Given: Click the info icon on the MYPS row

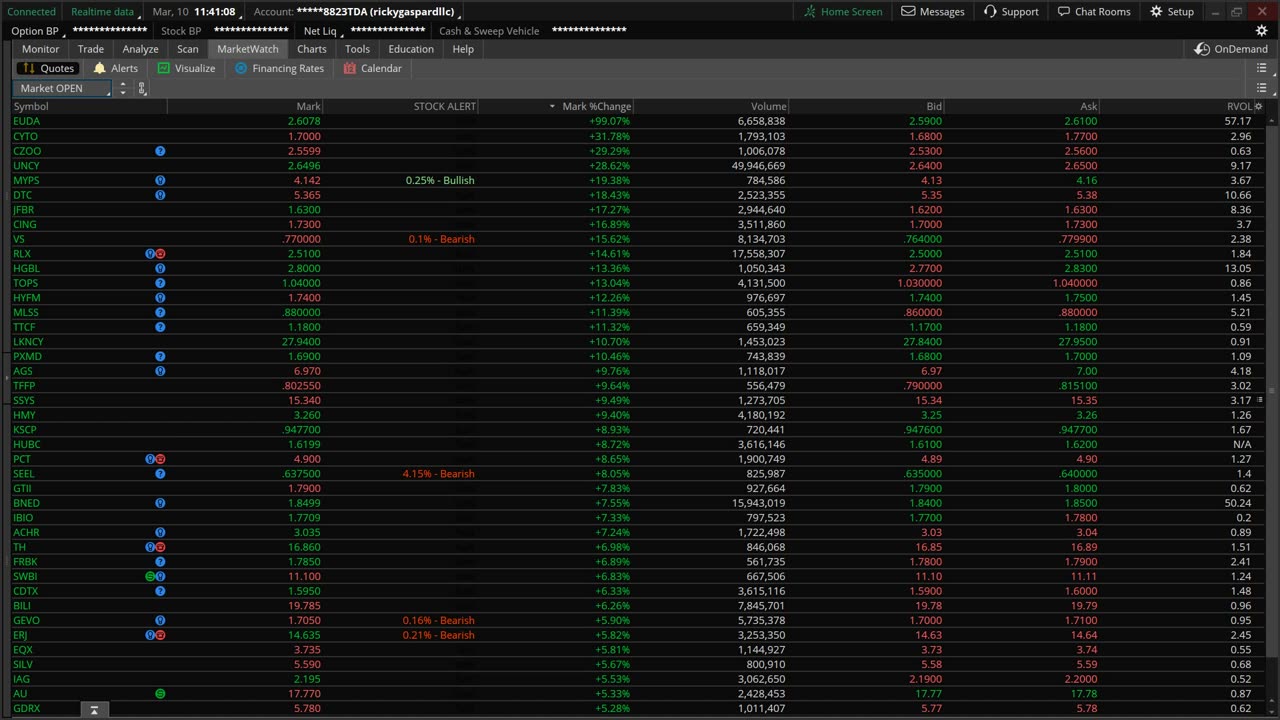Looking at the screenshot, I should [x=160, y=180].
